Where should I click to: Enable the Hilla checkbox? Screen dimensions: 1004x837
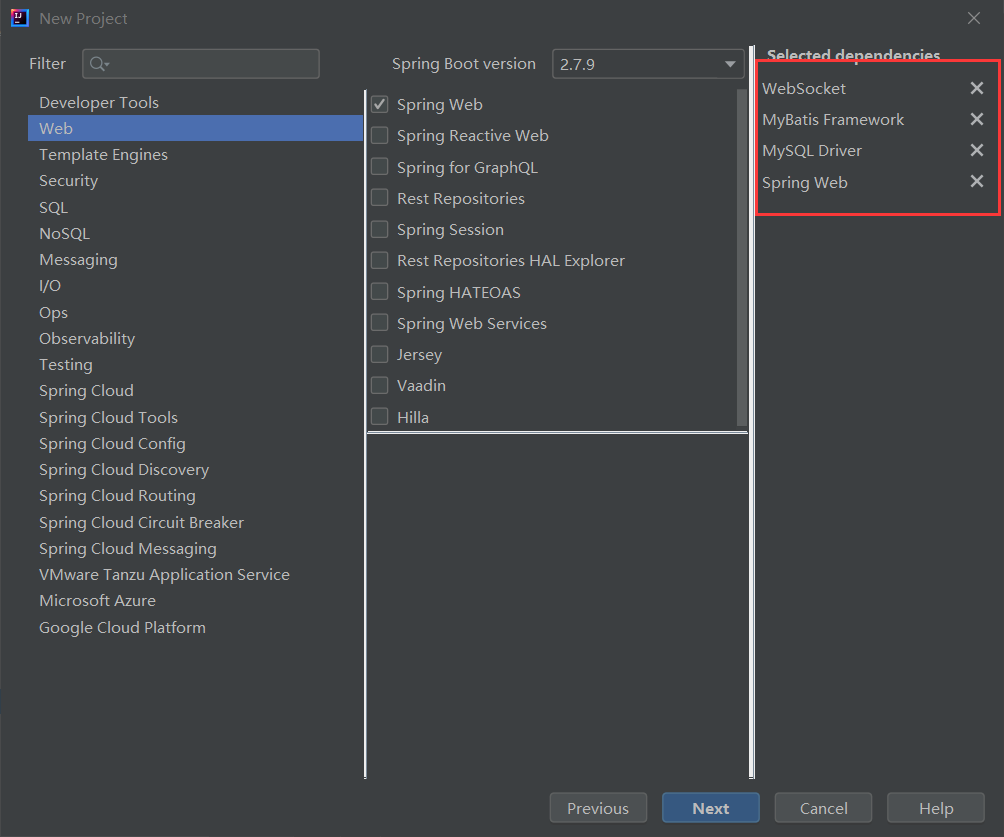click(x=380, y=417)
